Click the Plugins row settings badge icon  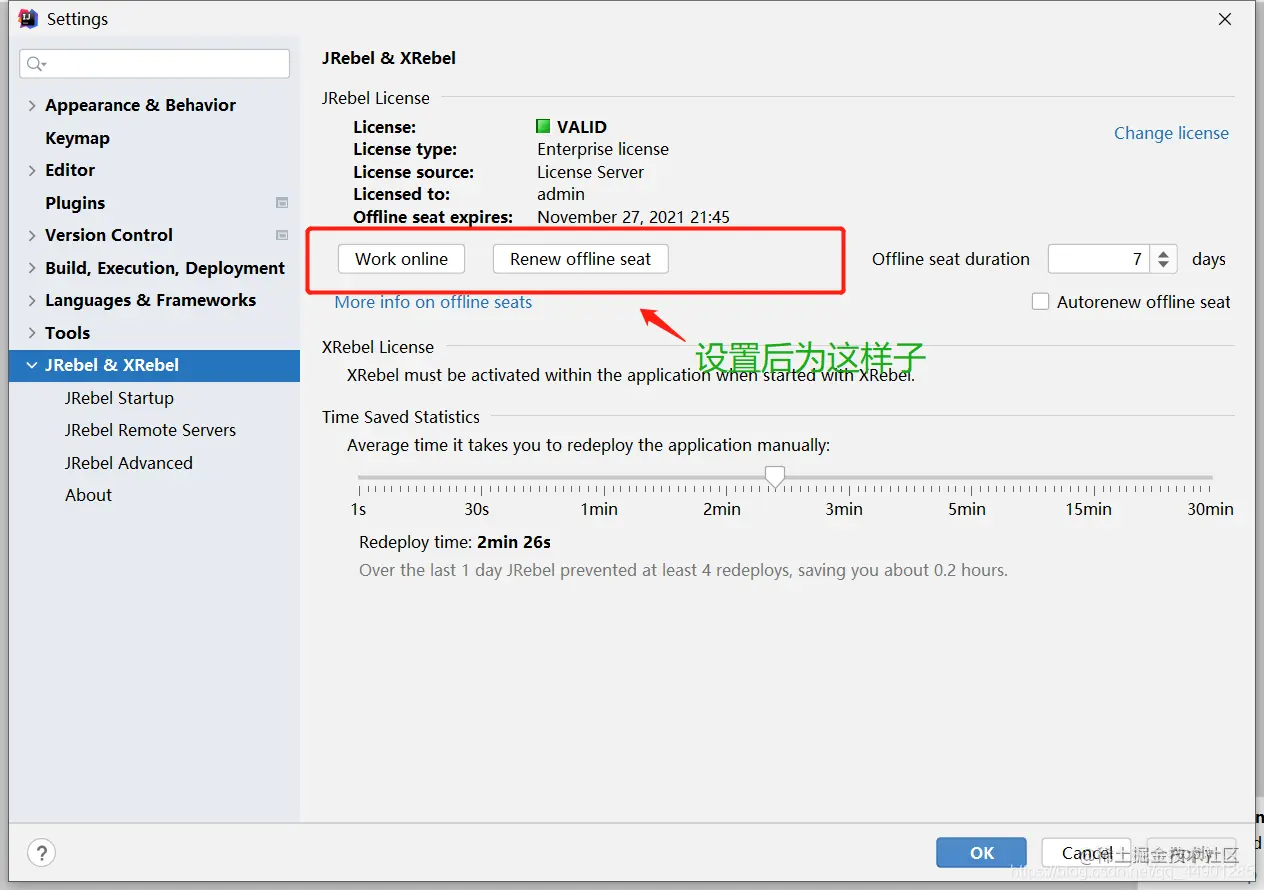tap(282, 202)
